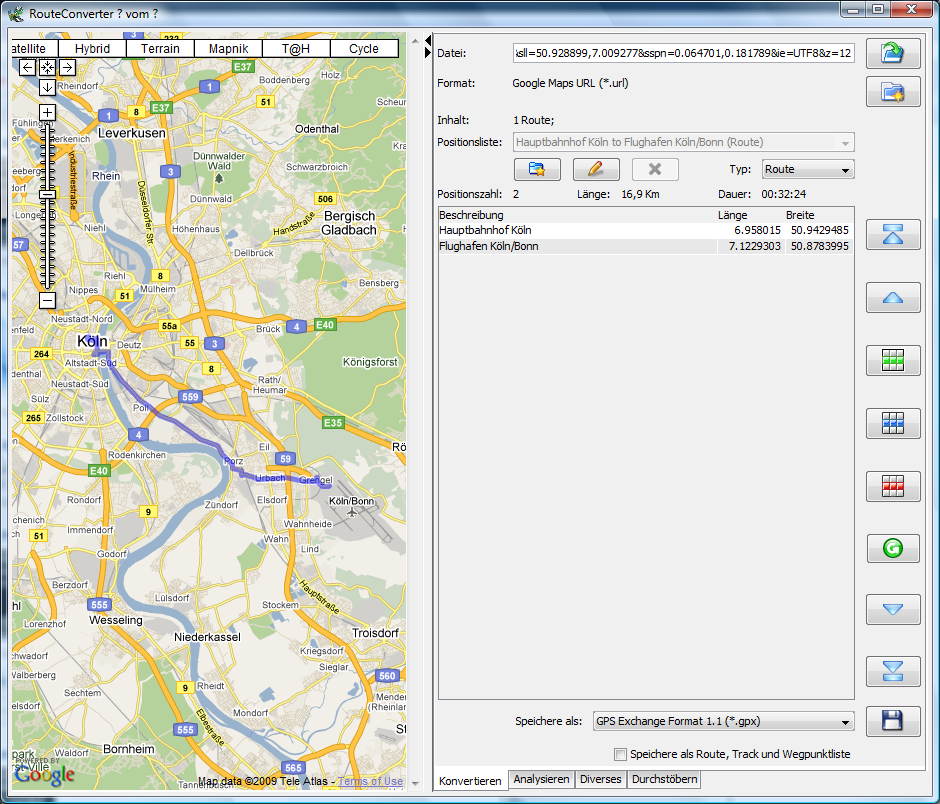Click latitude value 50.9429485
This screenshot has height=804, width=940.
820,230
